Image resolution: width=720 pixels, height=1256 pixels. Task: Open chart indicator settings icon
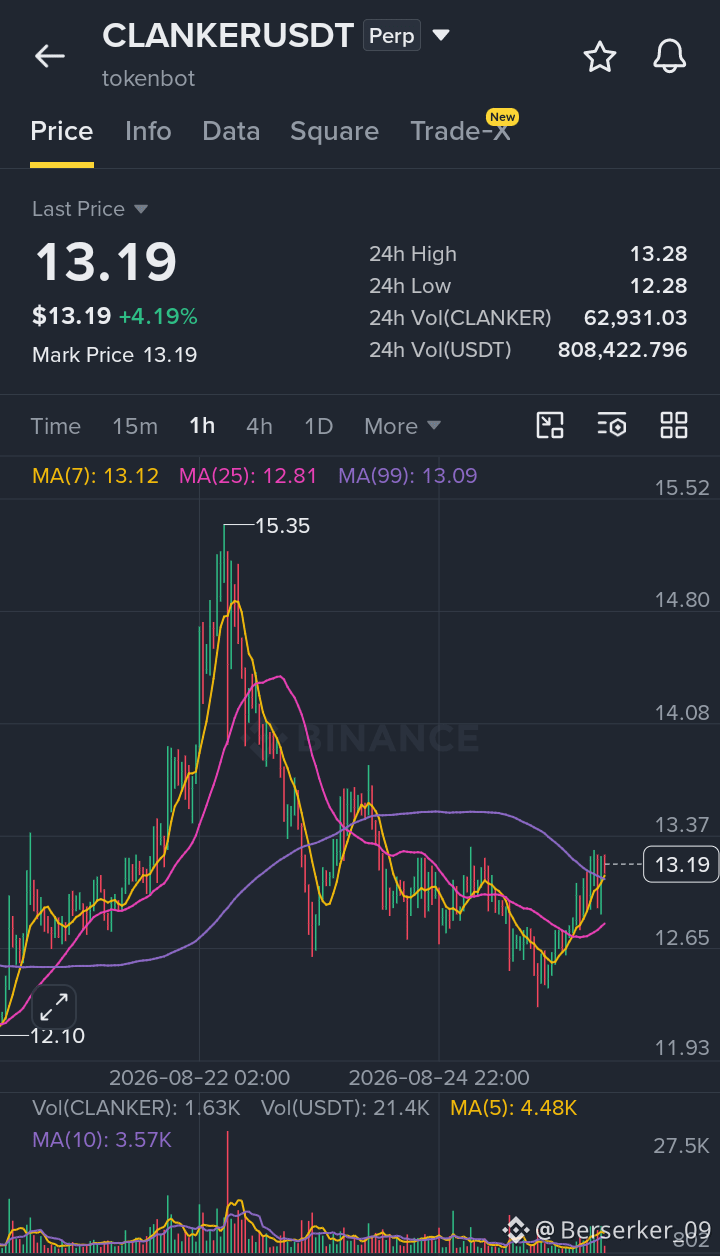612,425
